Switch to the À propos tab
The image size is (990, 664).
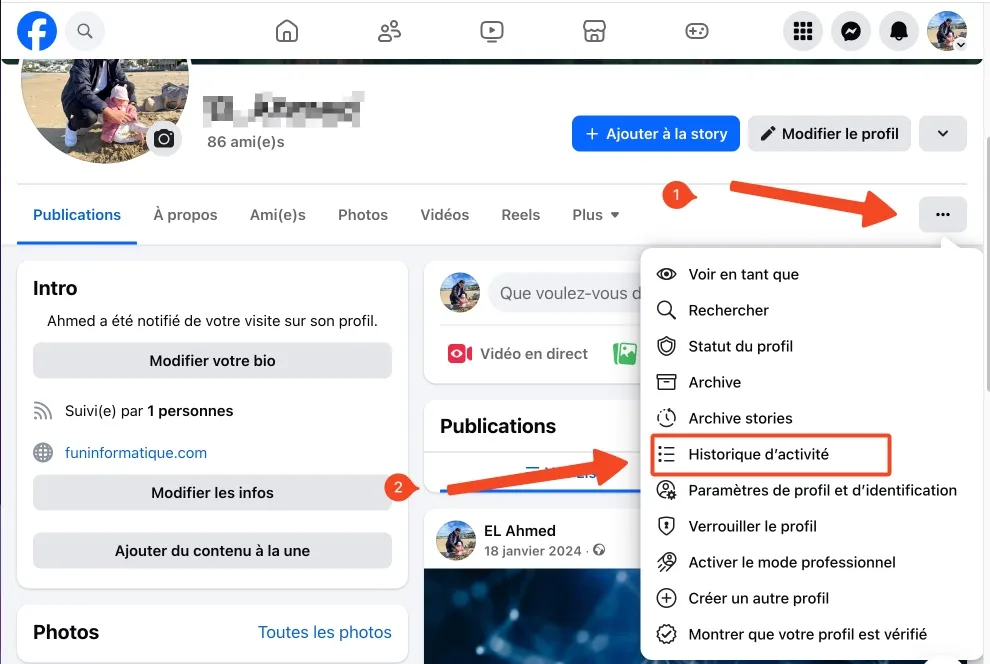[x=185, y=215]
